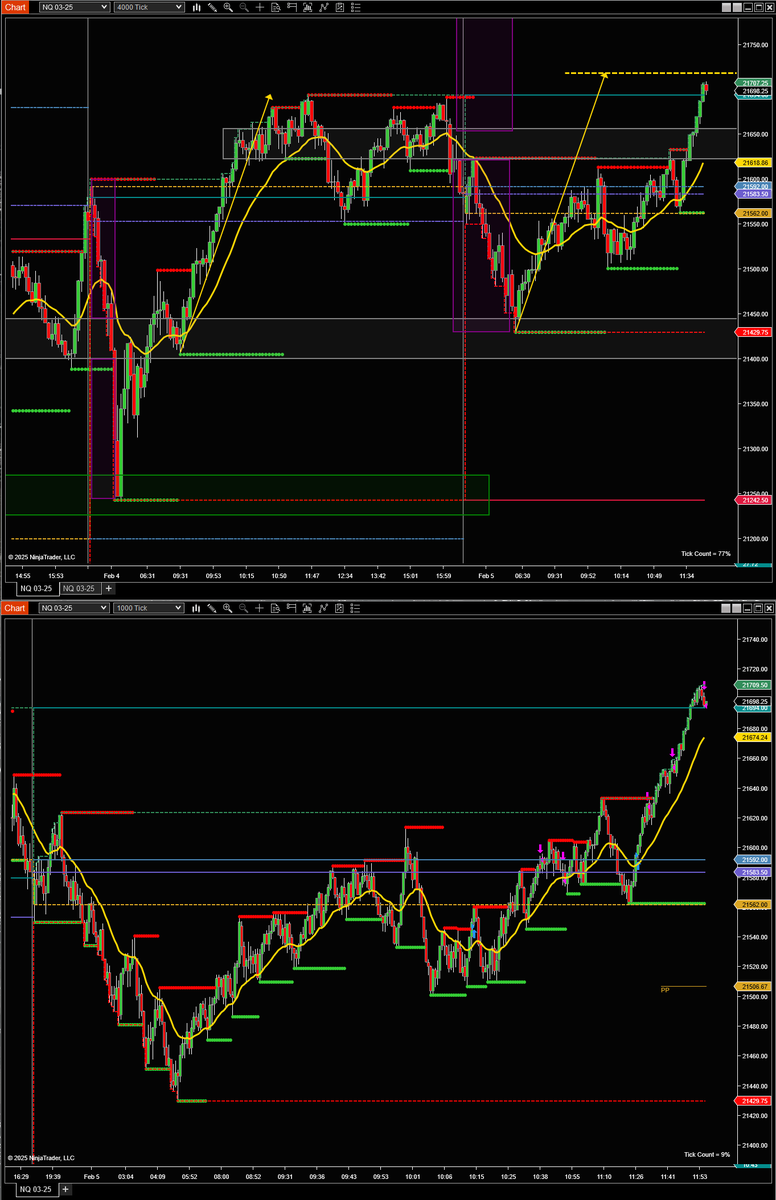The image size is (776, 1200).
Task: Click price marker 21707.25 in the 4000 Tick chart
Action: pos(754,83)
